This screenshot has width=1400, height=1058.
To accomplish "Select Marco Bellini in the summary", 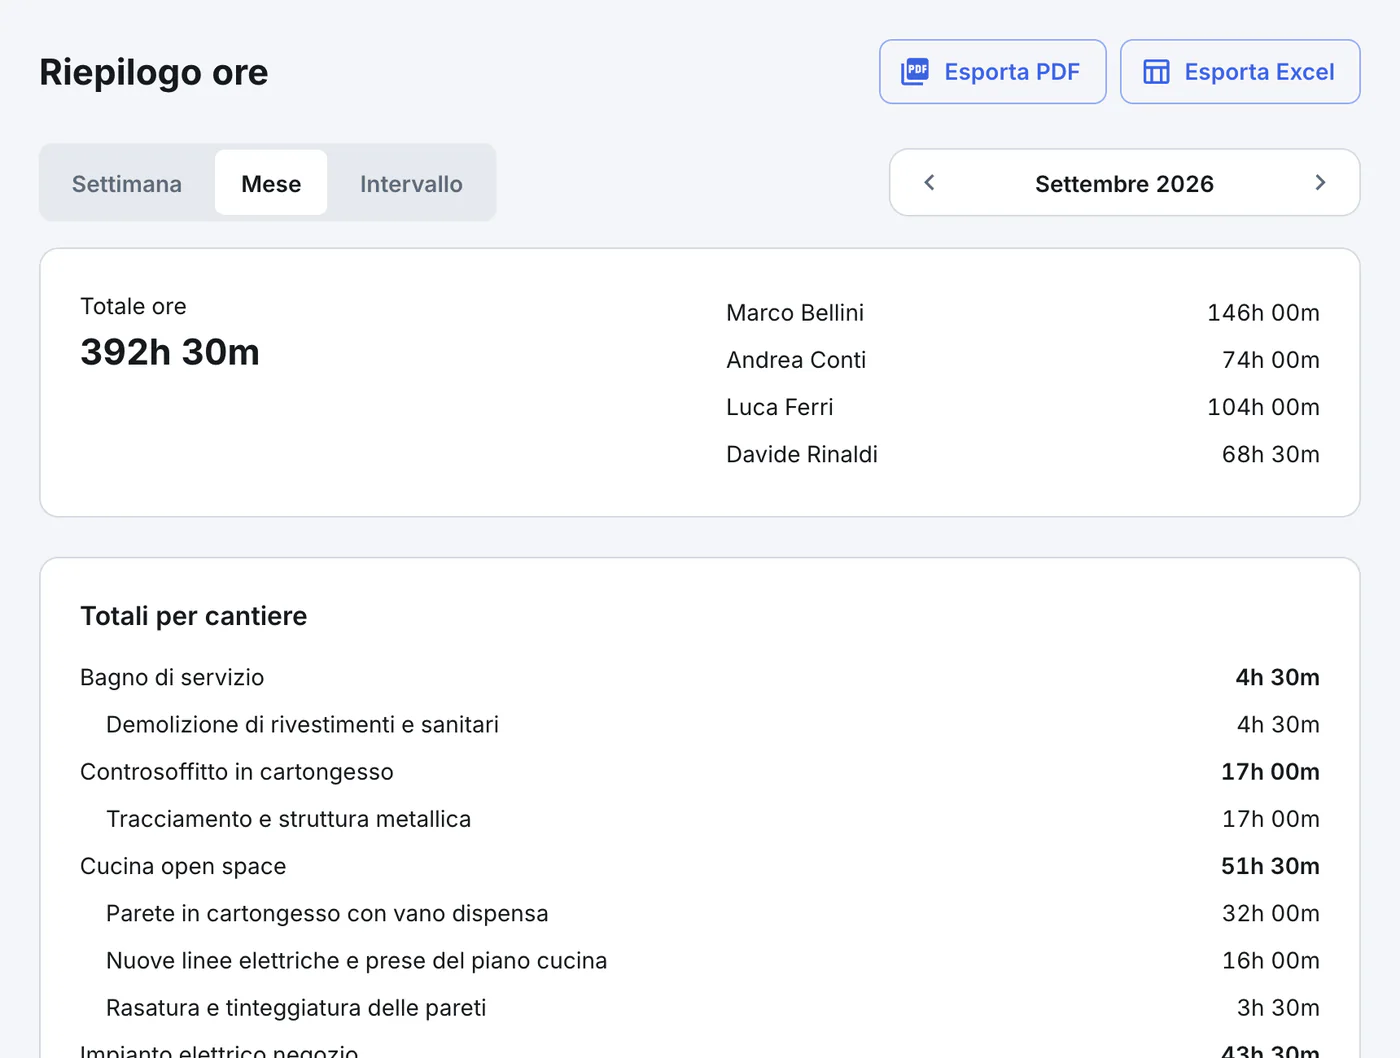I will [x=795, y=313].
